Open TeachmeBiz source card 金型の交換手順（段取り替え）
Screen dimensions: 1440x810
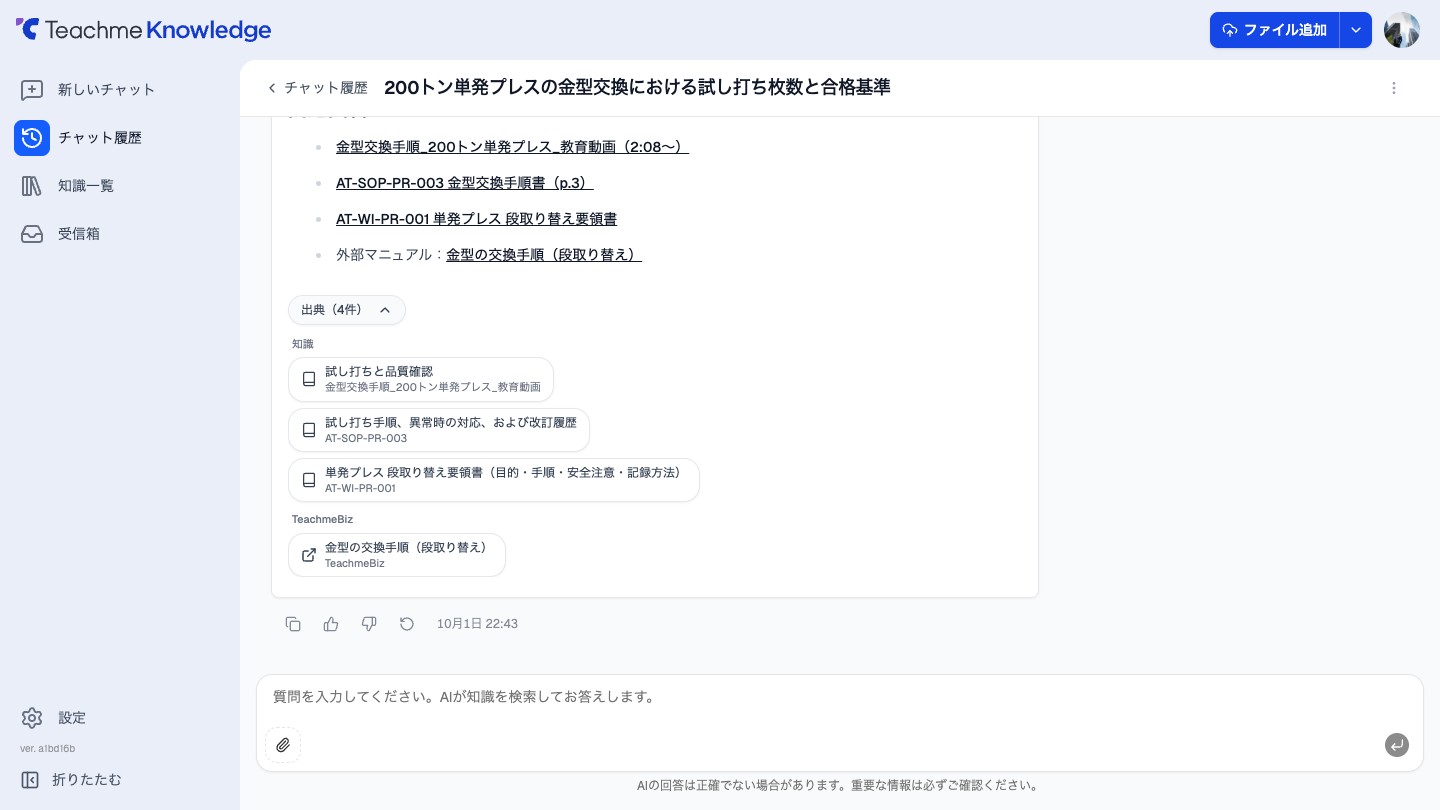click(x=397, y=555)
